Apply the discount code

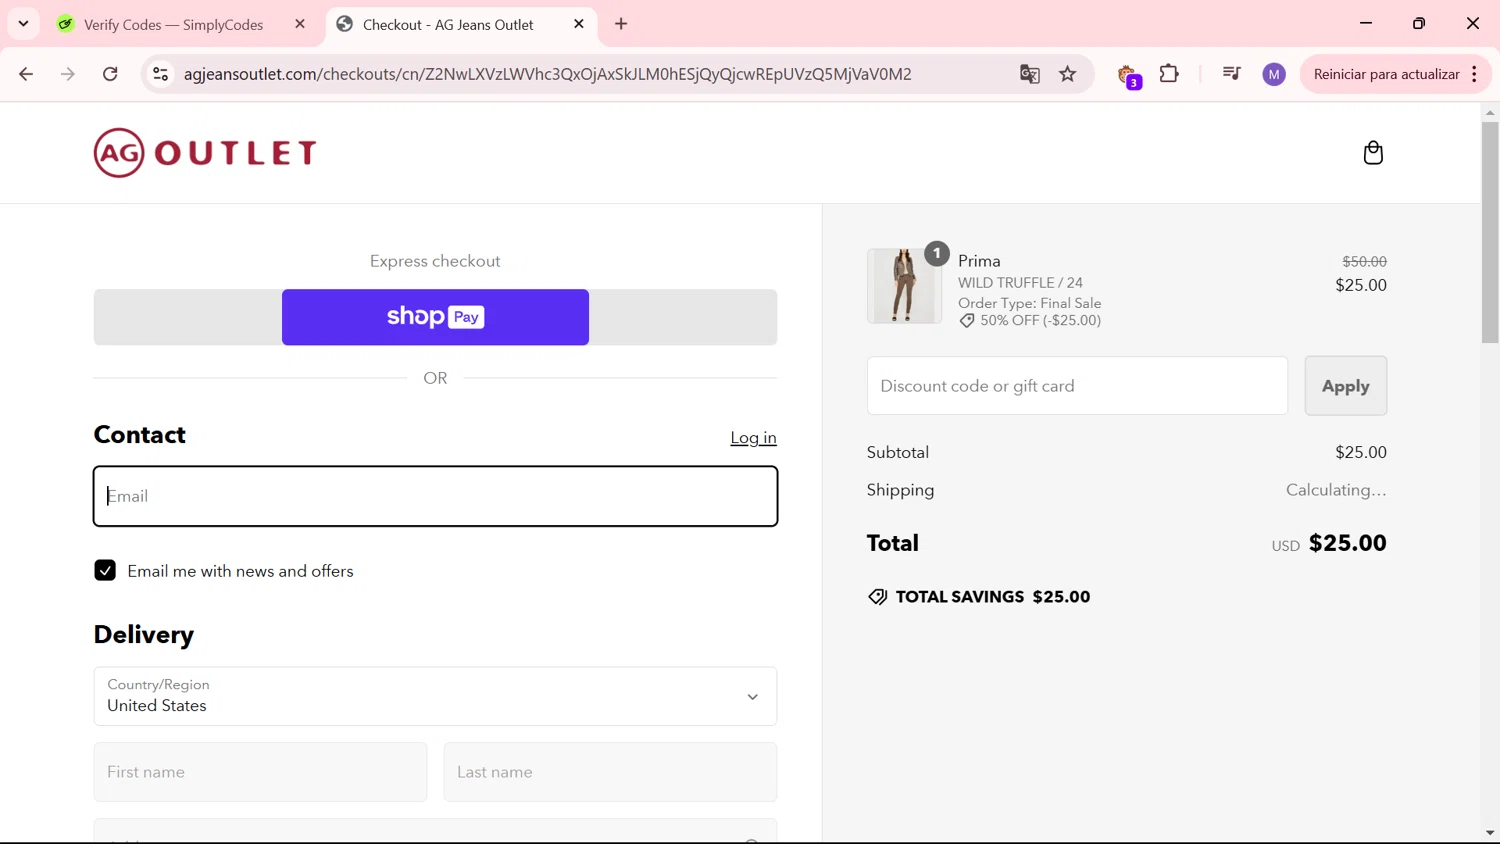point(1345,386)
